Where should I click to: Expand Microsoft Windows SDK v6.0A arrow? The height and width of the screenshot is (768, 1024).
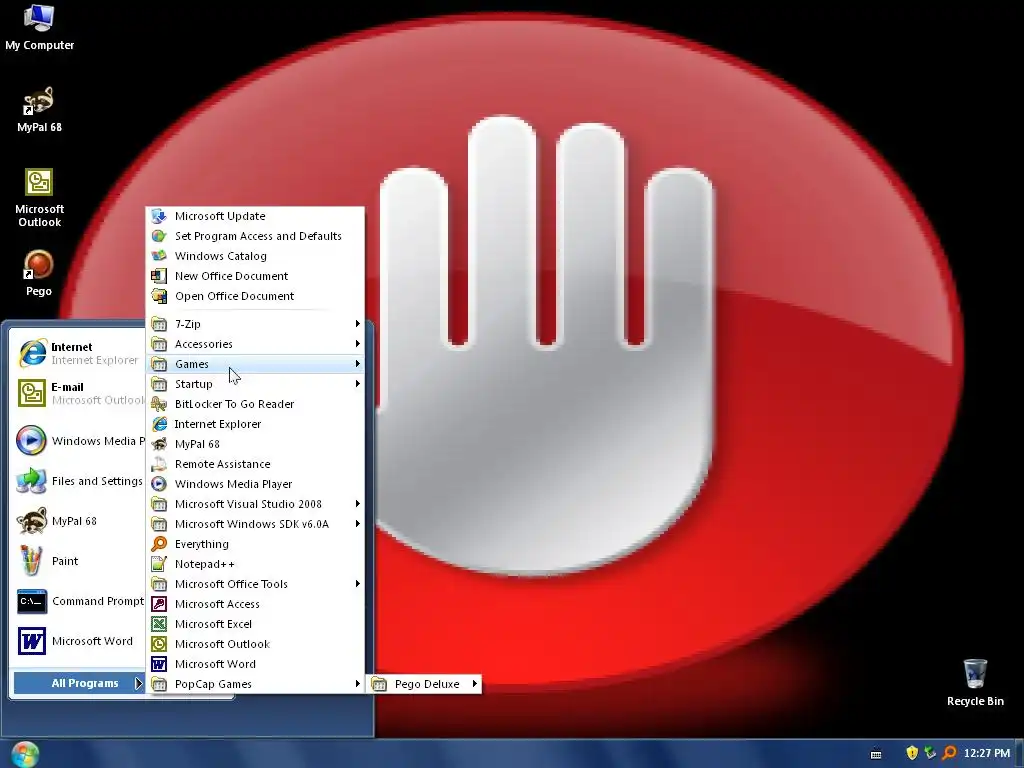[357, 523]
